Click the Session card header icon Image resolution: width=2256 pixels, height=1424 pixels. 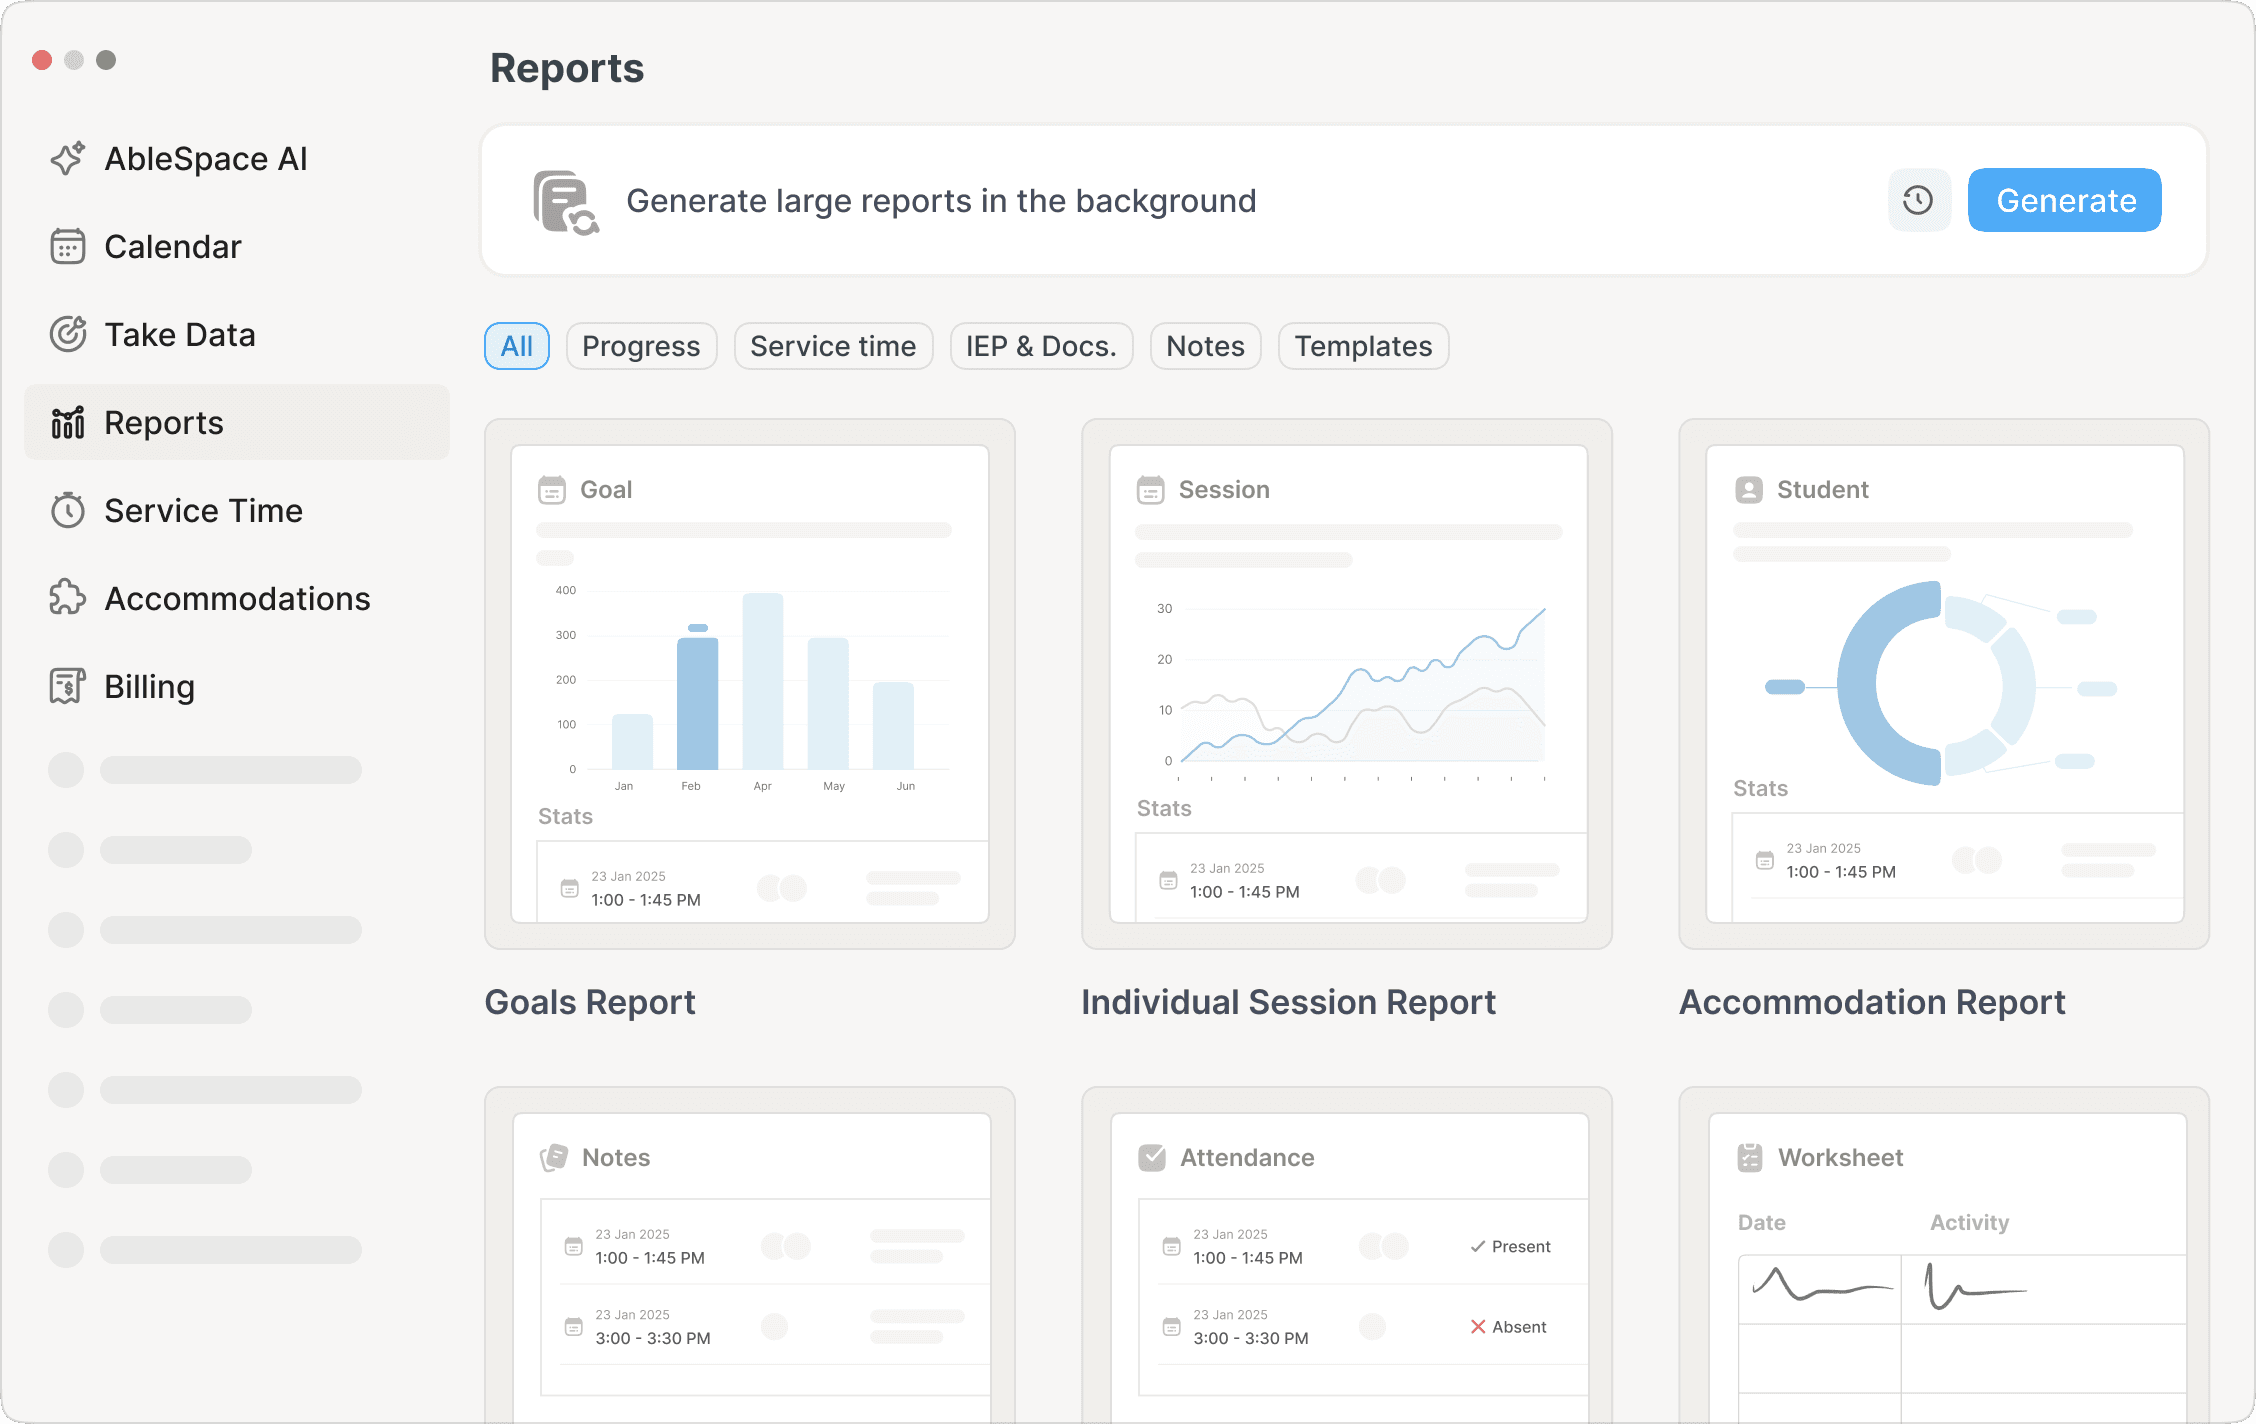pos(1151,490)
